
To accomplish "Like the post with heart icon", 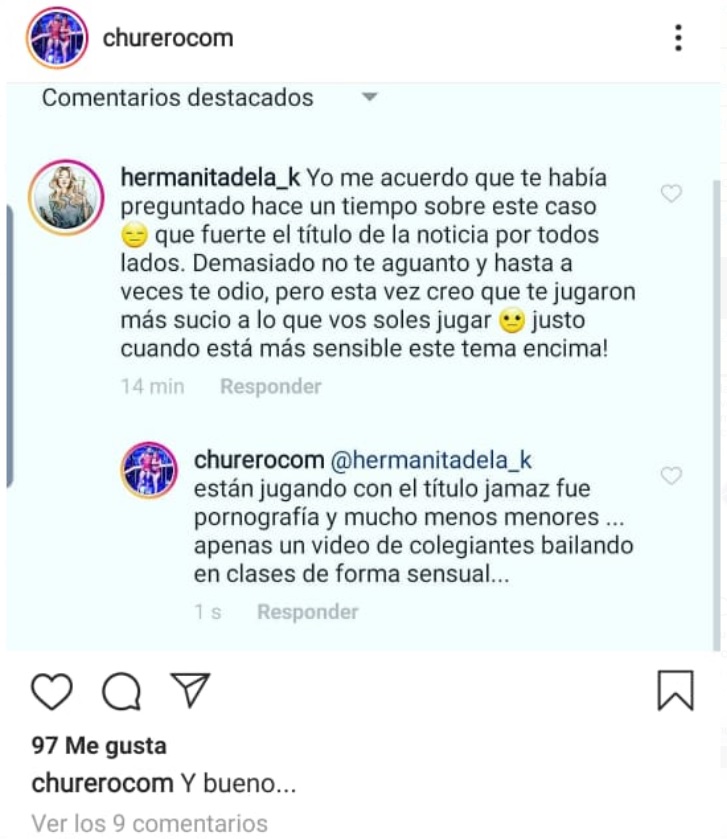I will point(52,692).
